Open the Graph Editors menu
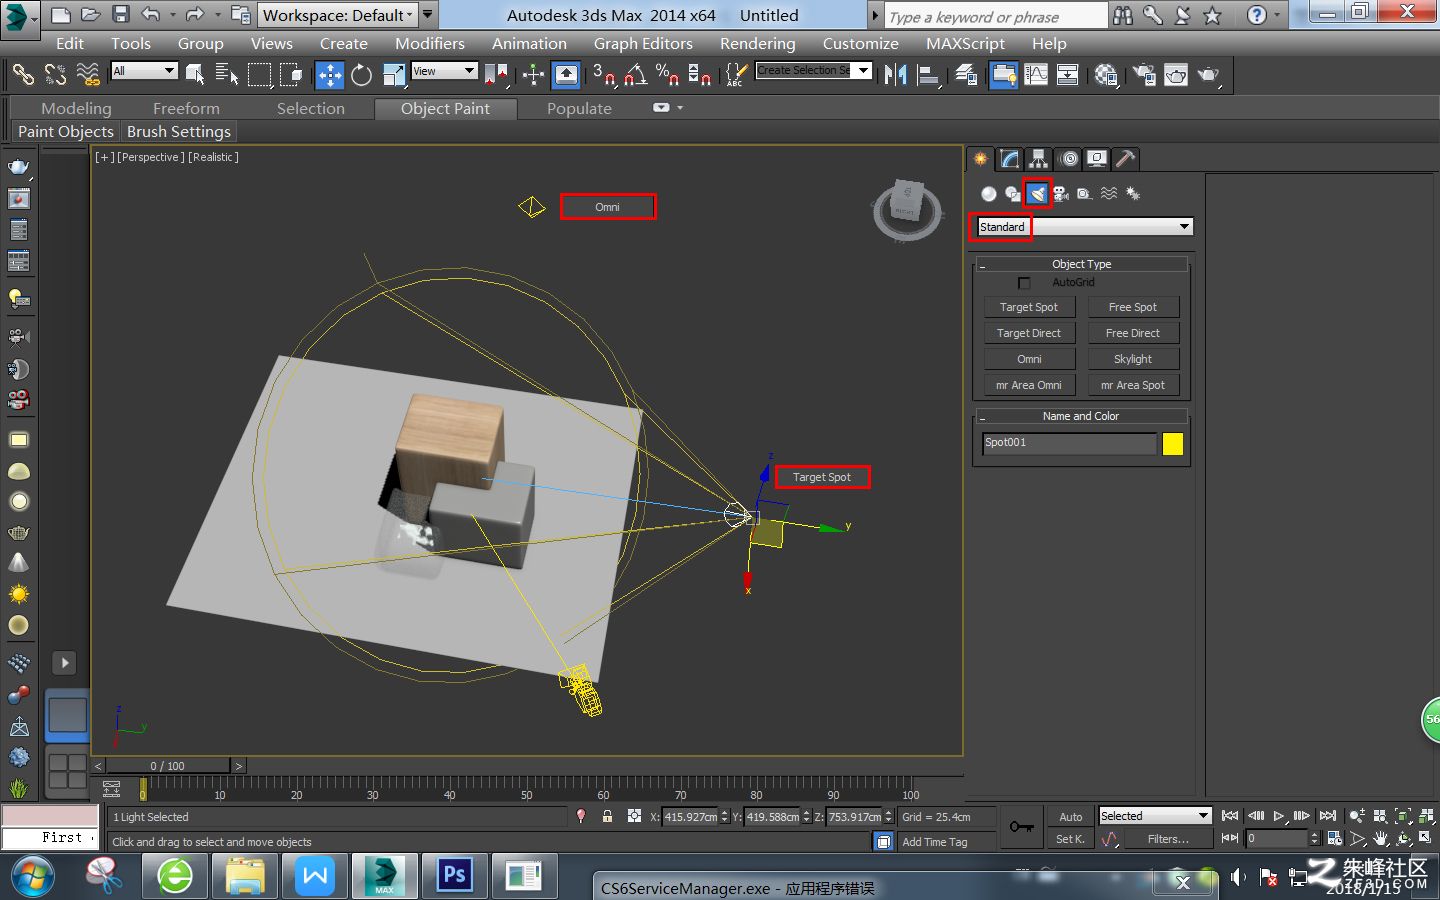This screenshot has width=1440, height=900. pos(643,44)
